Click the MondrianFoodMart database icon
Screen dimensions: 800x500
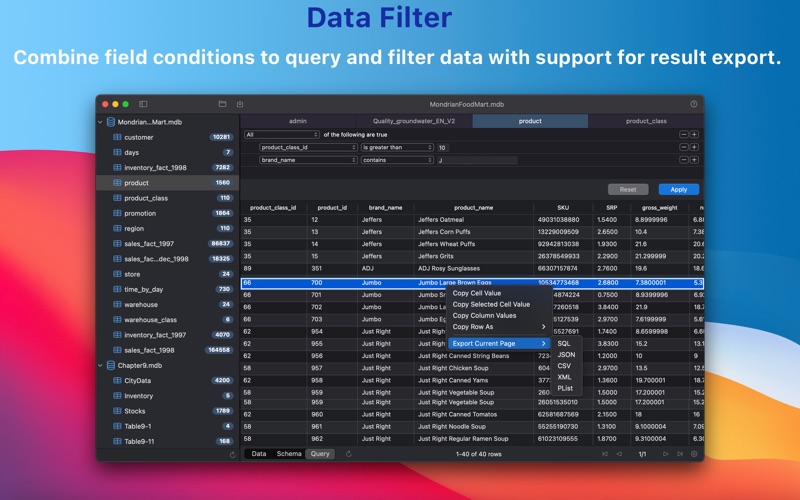[x=111, y=122]
